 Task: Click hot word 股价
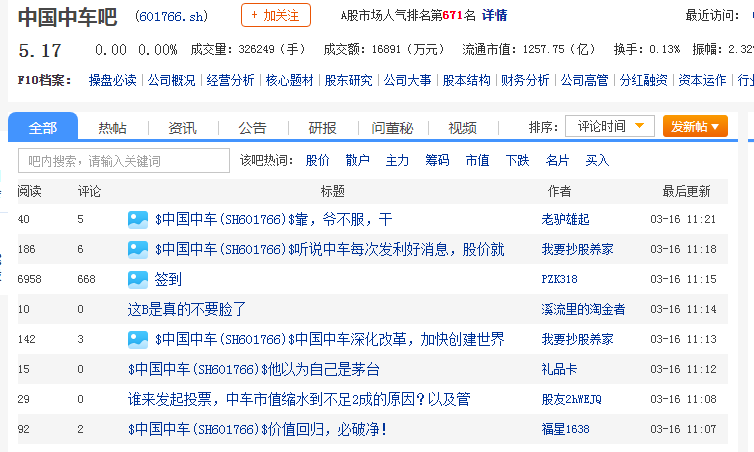coord(317,160)
